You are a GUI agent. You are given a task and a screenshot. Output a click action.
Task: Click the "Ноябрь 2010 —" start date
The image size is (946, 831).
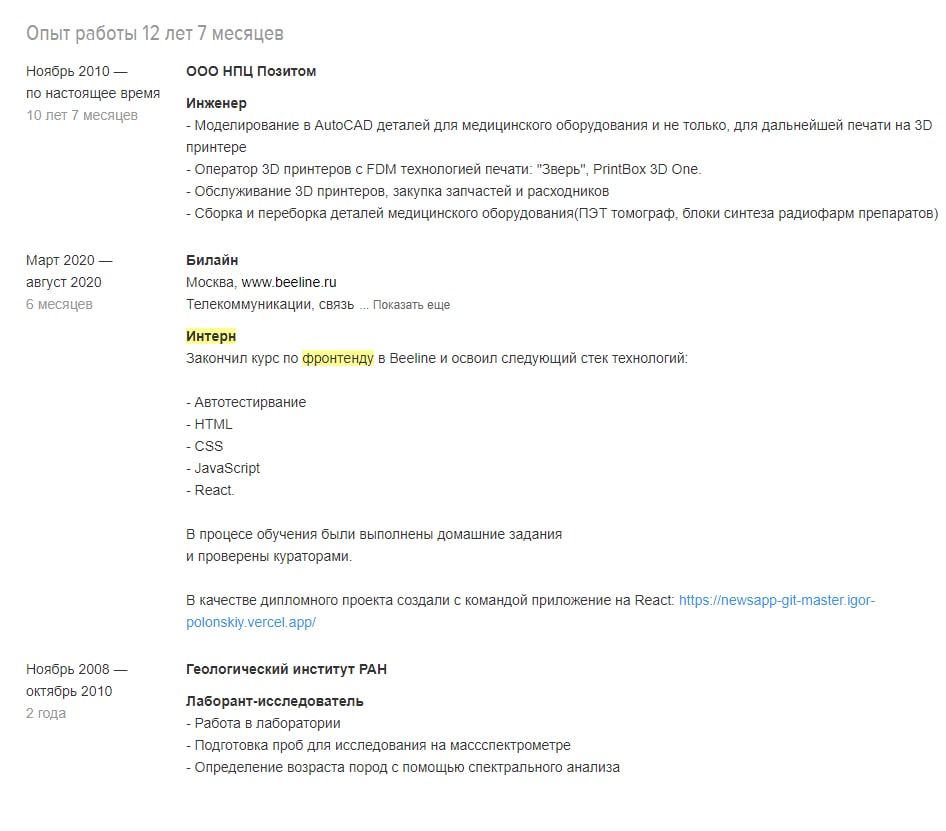click(x=77, y=71)
